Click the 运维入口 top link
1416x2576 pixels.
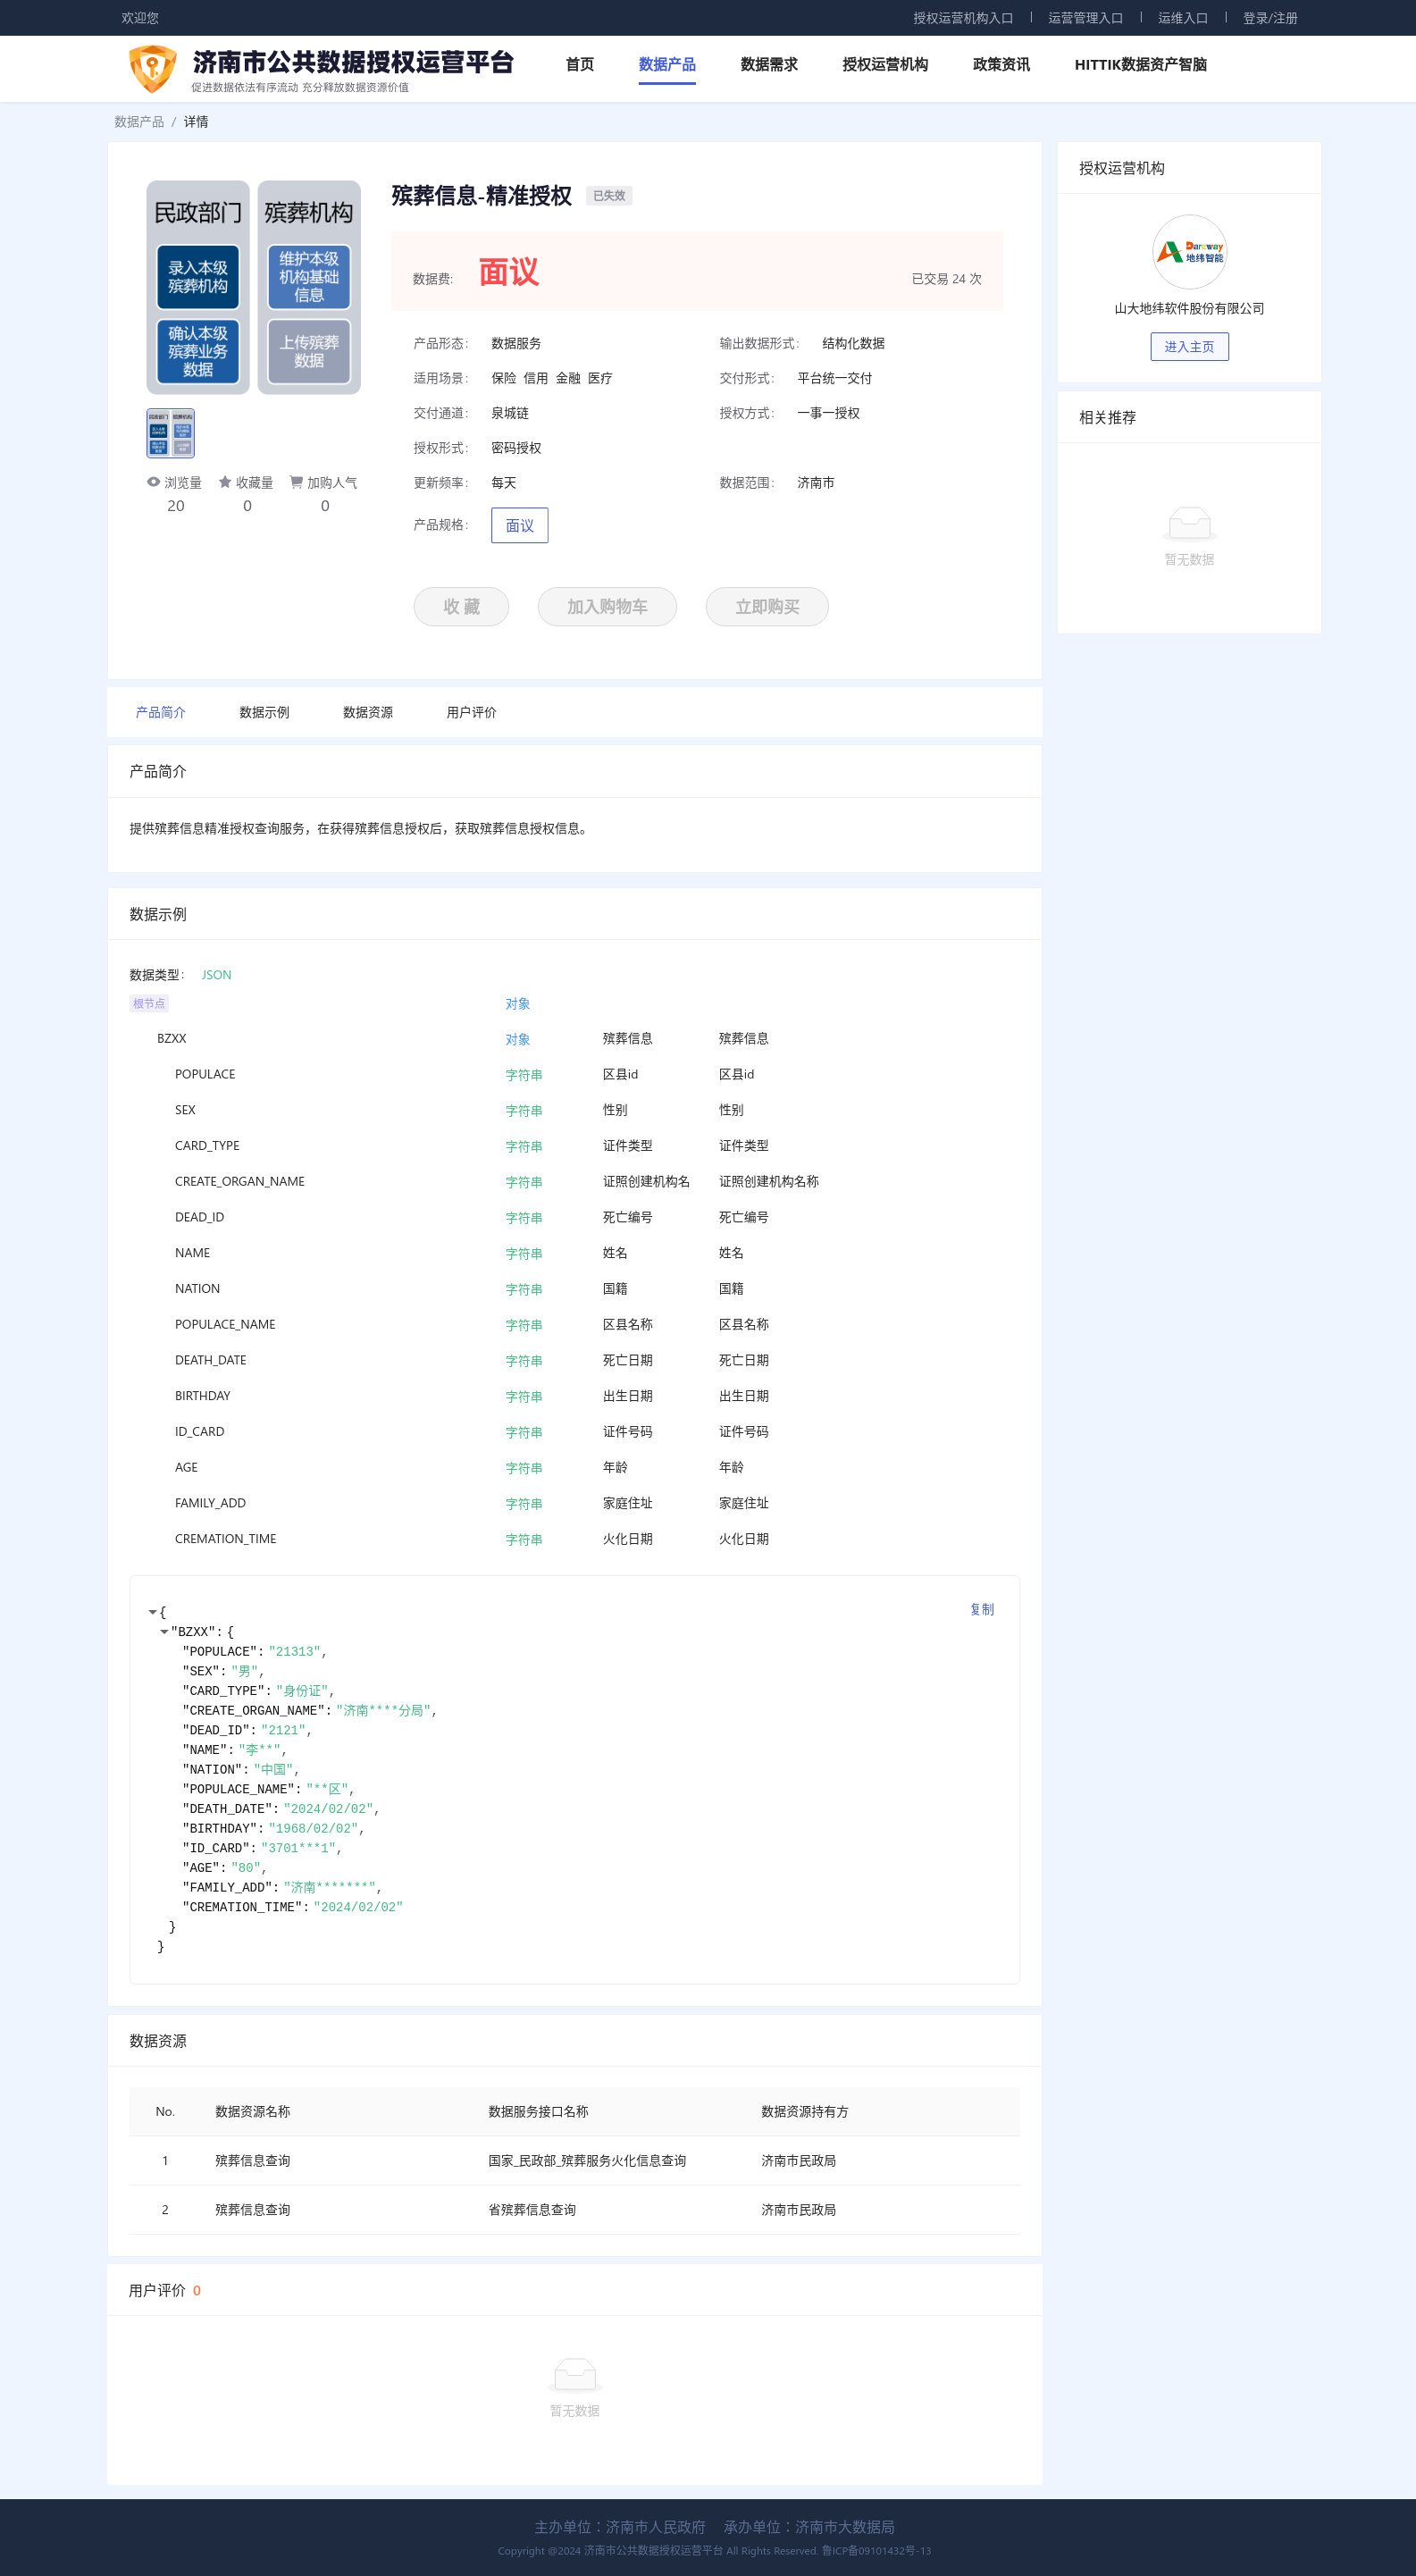click(x=1183, y=18)
